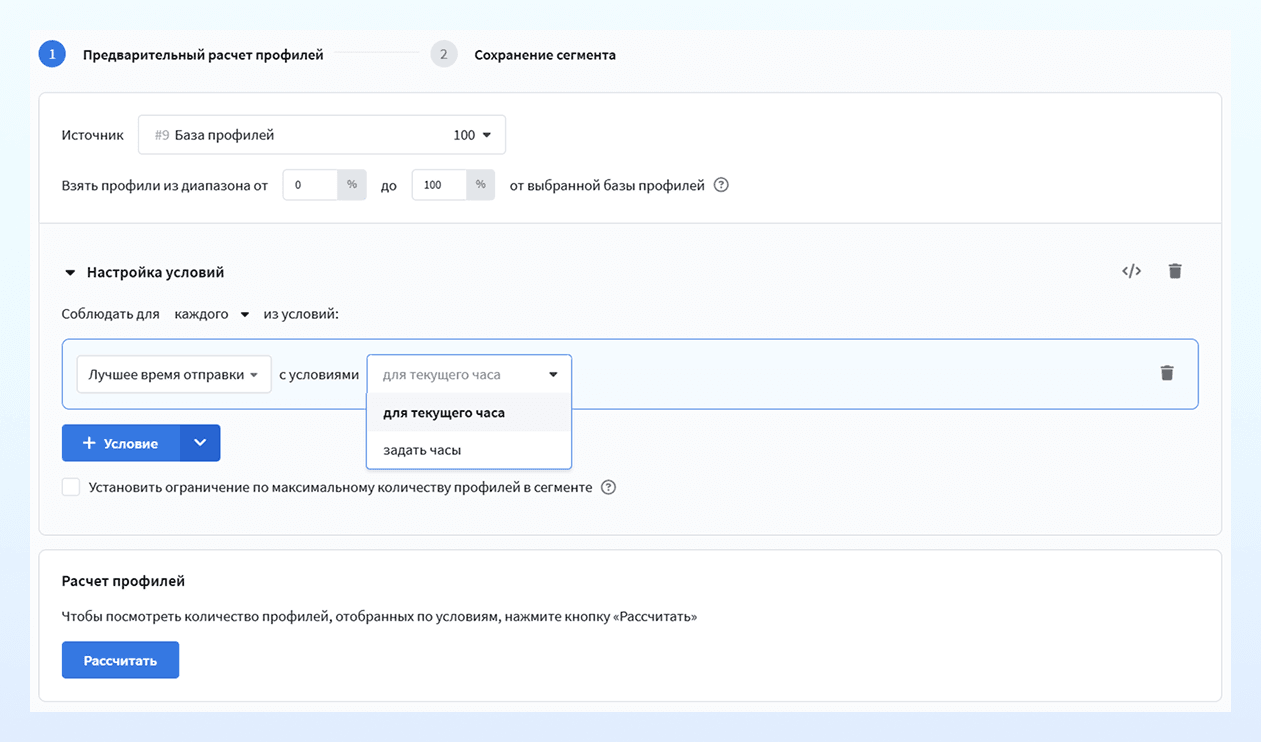Screen dimensions: 1261x742
Task: Click the 'Взять профили из диапазона от' text
Action: point(165,185)
